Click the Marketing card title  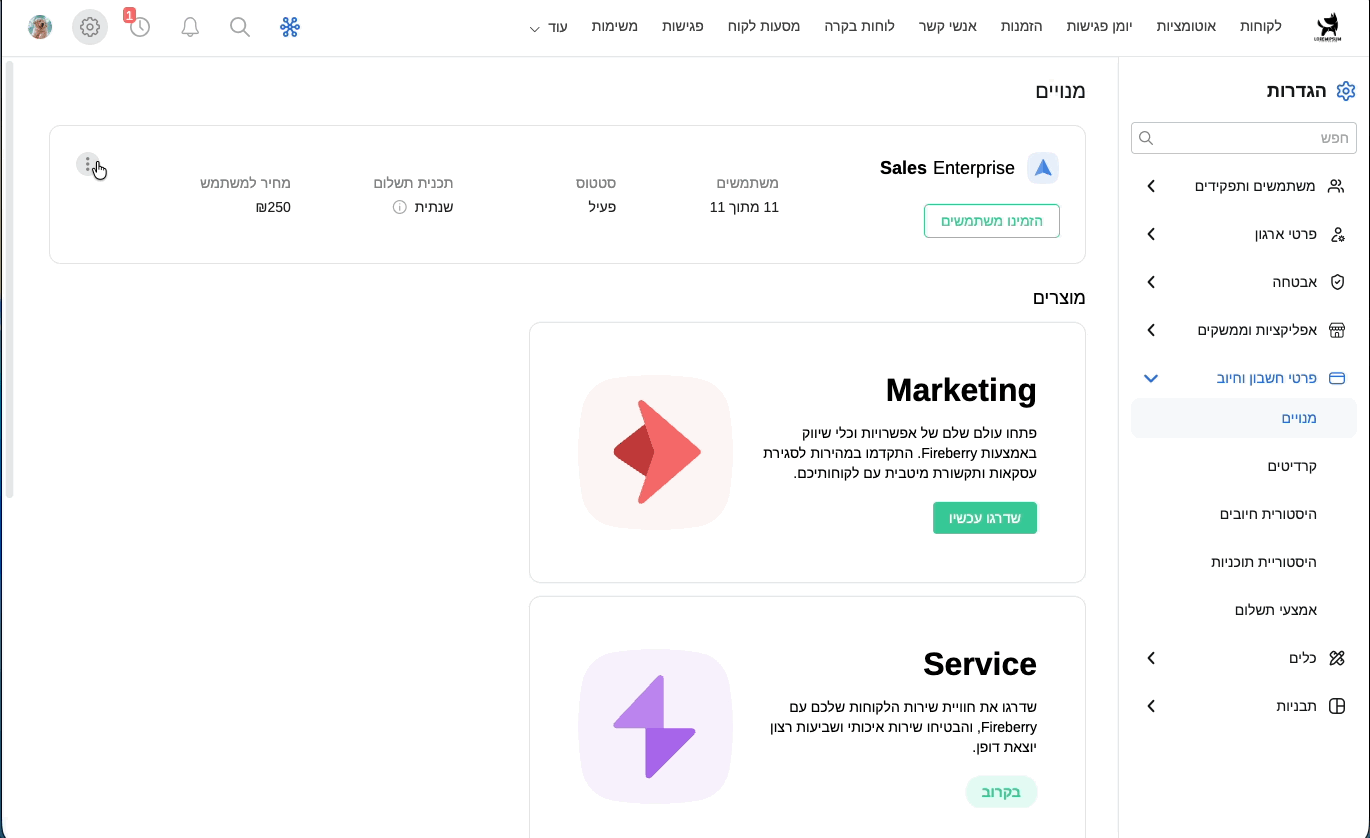961,390
